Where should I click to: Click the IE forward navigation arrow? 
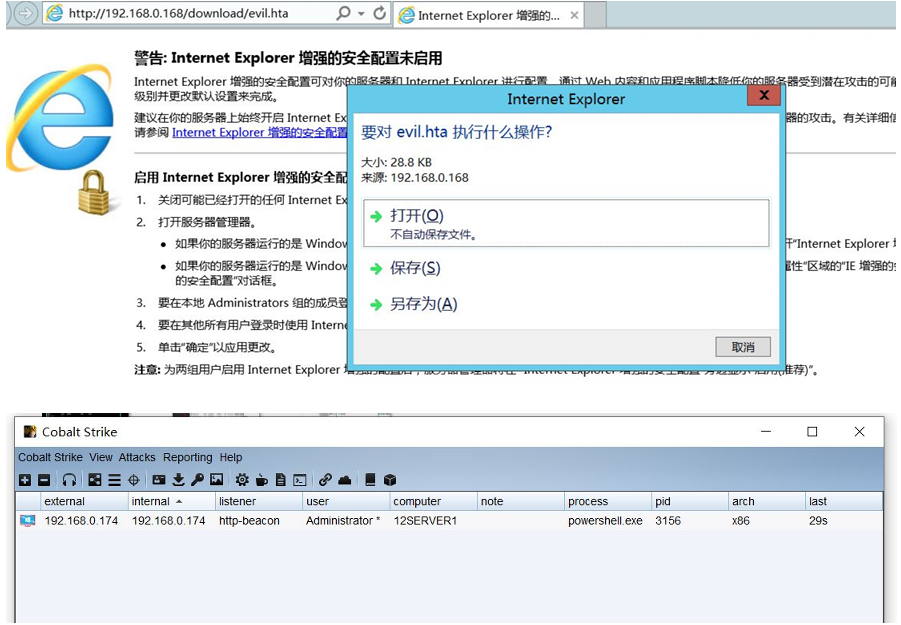(x=24, y=13)
